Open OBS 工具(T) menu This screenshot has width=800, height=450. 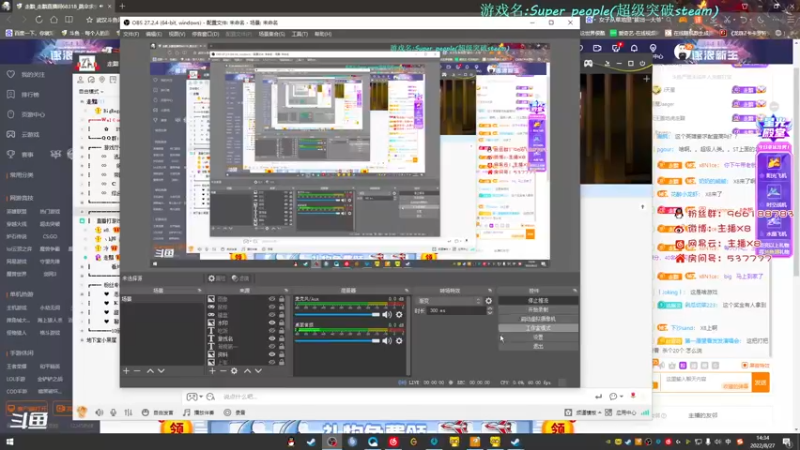299,34
